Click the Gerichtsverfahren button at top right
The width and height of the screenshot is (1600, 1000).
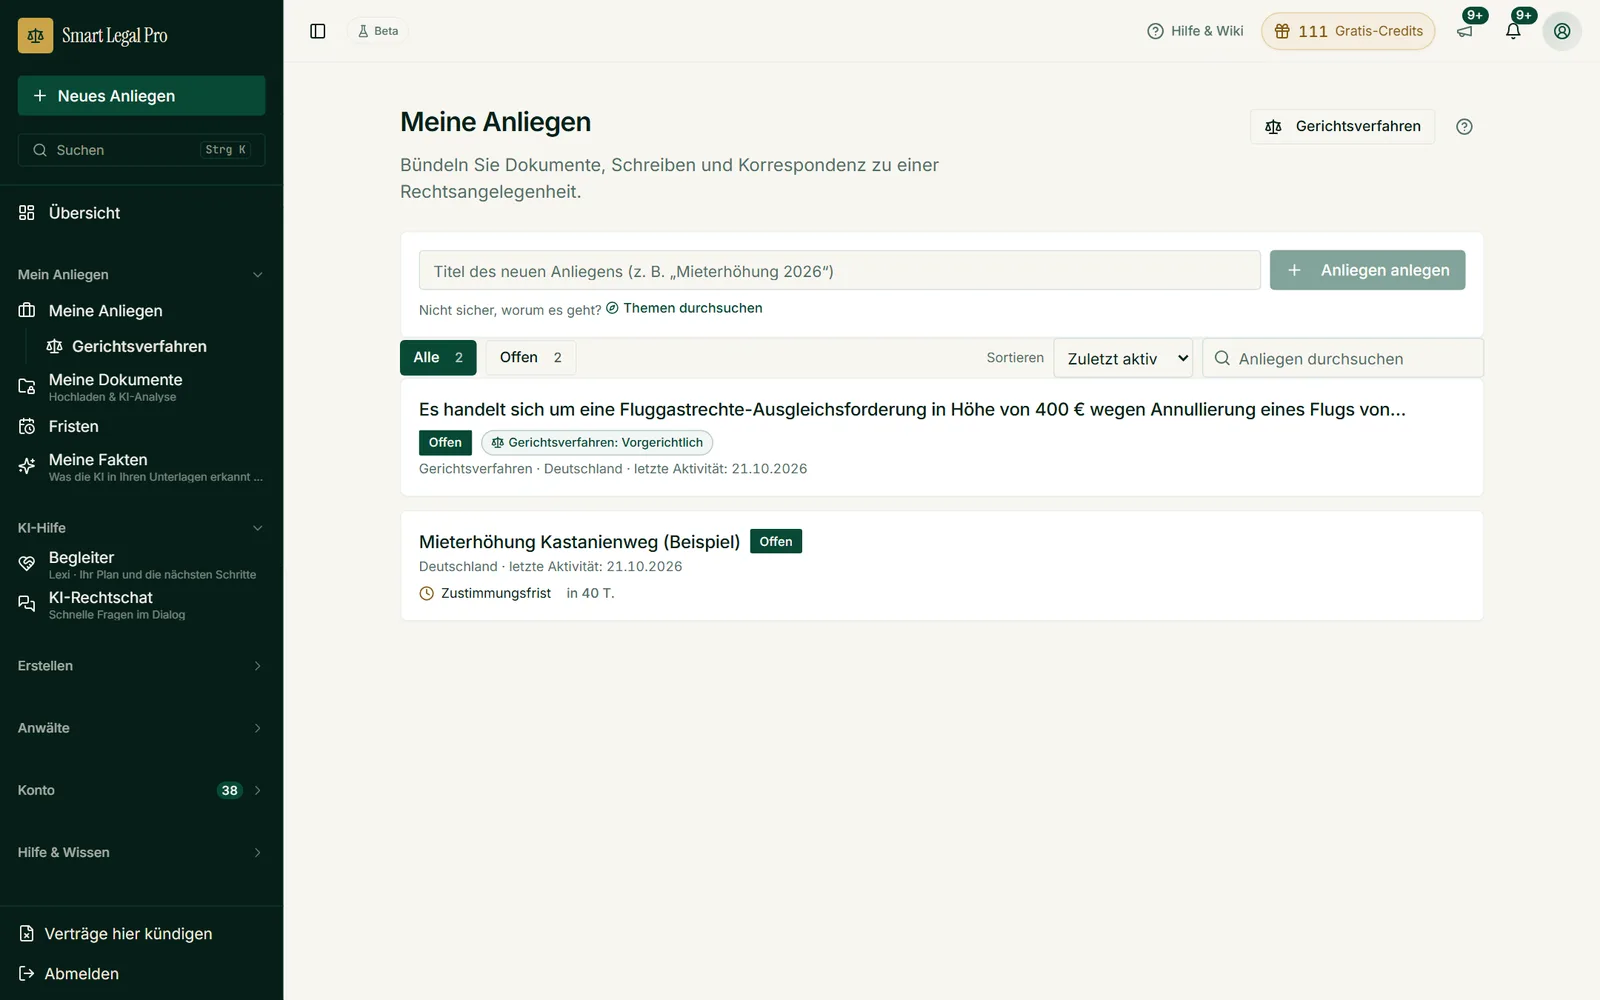tap(1342, 126)
